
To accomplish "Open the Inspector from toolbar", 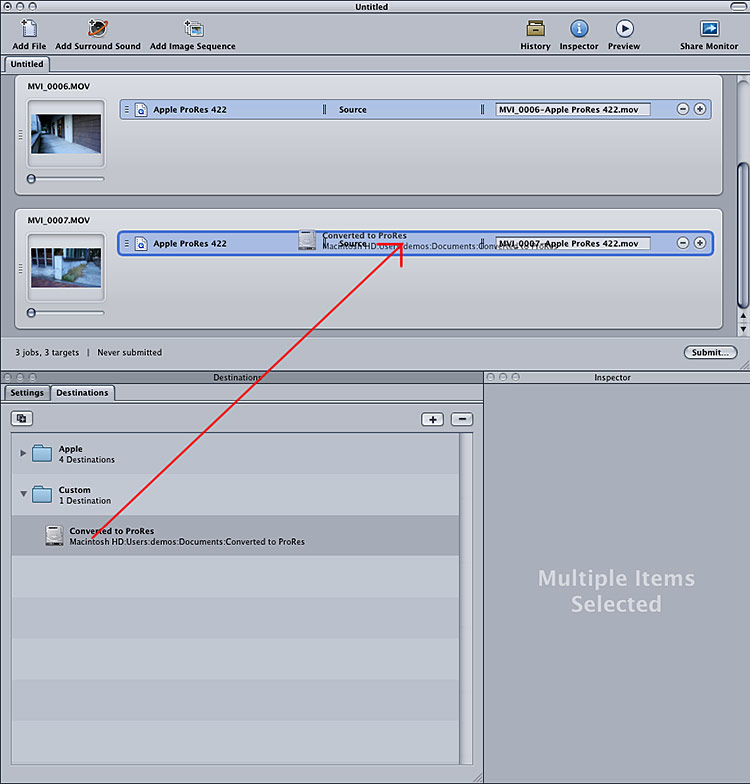I will pos(579,29).
